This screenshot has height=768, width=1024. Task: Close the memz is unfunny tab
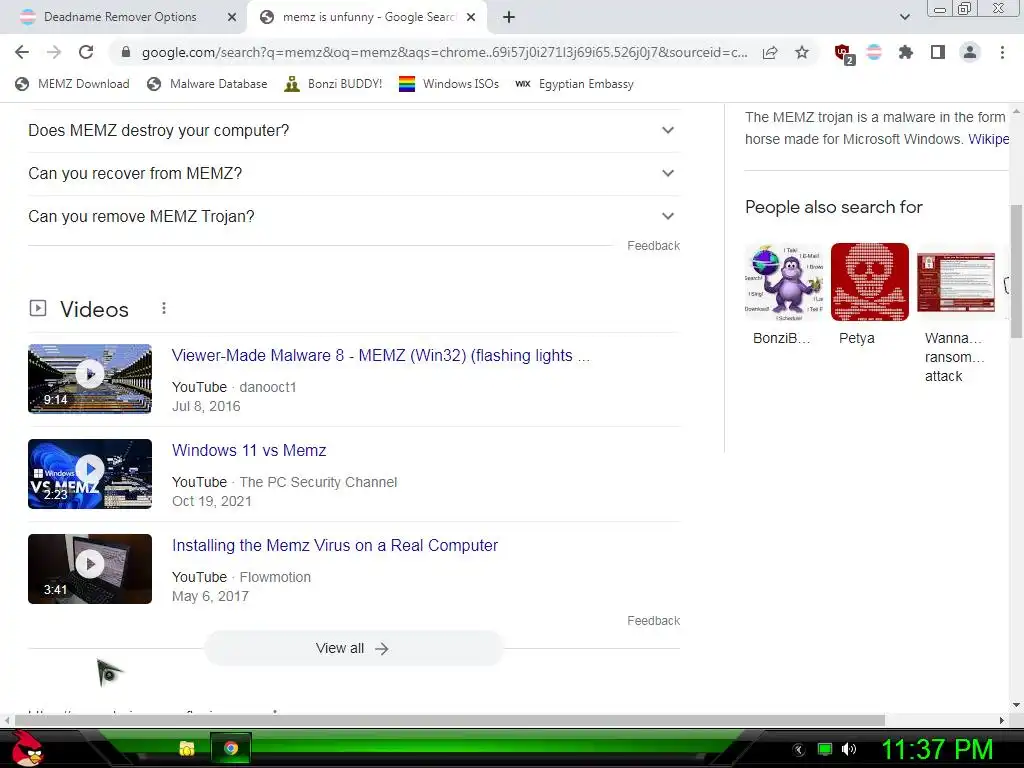point(471,17)
